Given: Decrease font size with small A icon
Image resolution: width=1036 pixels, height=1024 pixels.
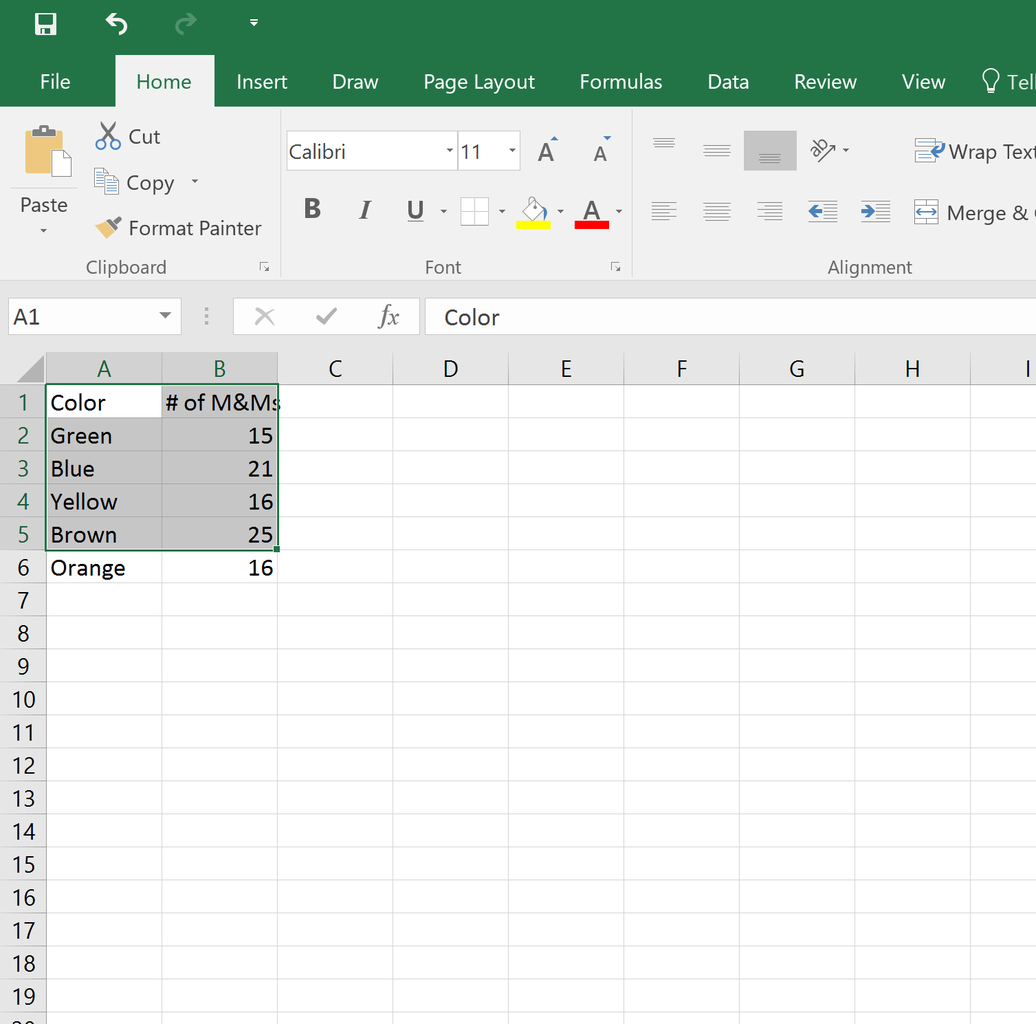Looking at the screenshot, I should [x=601, y=151].
